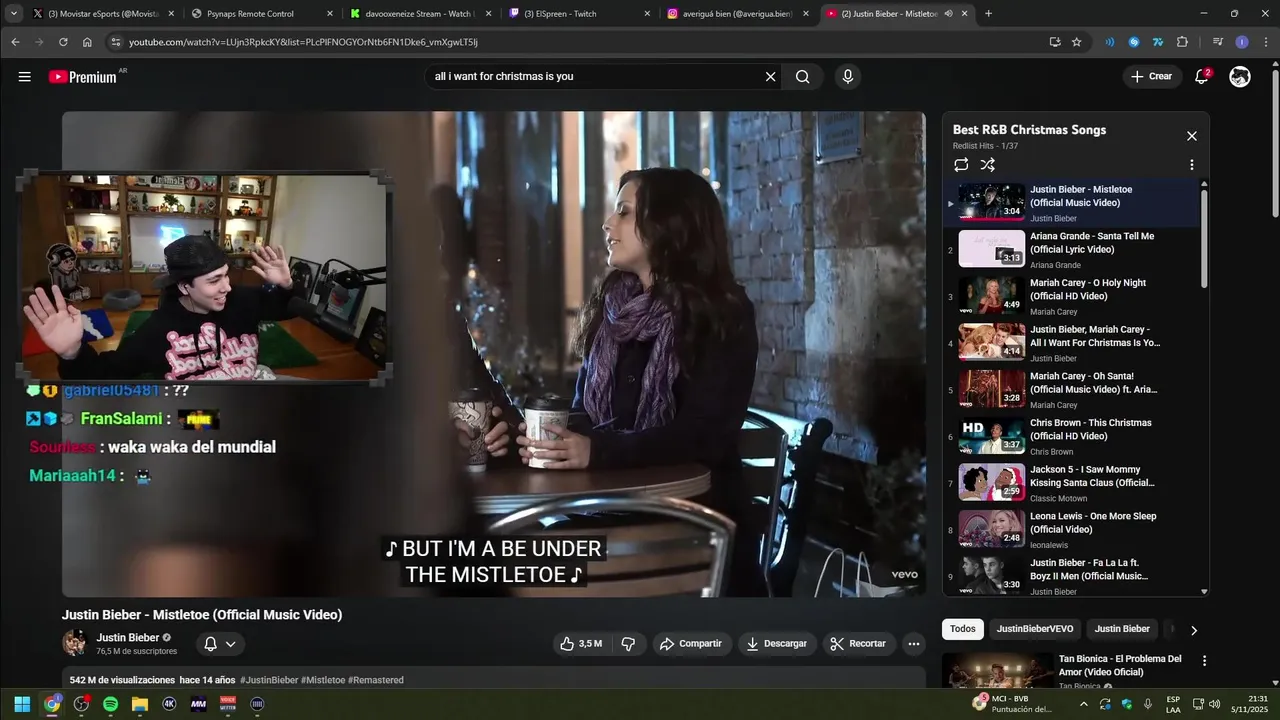Open Spotify from the taskbar
Screen dimensions: 1280x720
point(111,704)
